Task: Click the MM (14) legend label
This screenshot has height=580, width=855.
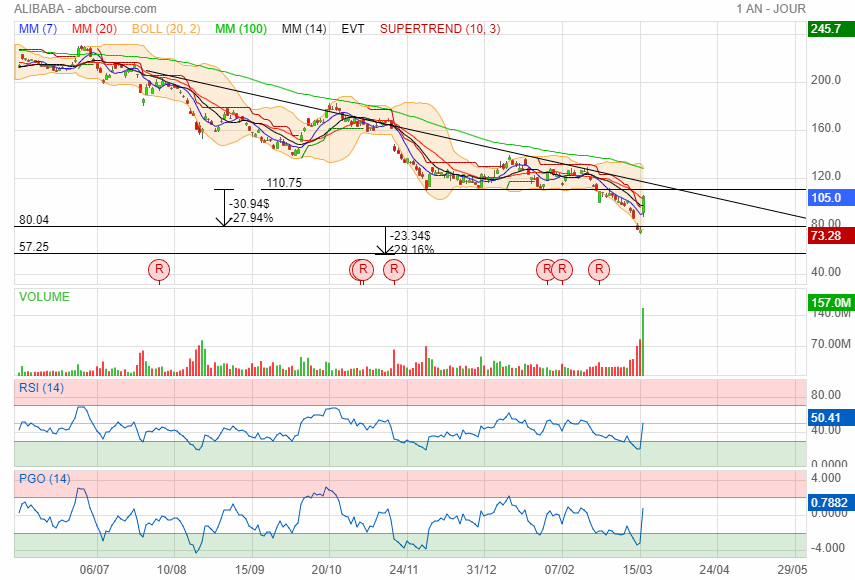Action: (x=304, y=29)
